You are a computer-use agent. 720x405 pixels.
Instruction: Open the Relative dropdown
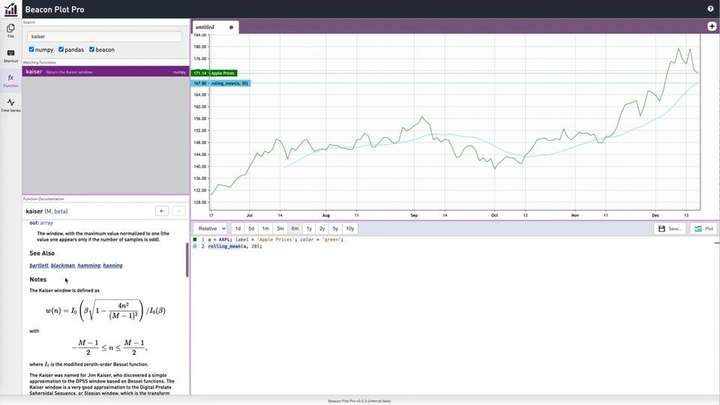tap(211, 228)
